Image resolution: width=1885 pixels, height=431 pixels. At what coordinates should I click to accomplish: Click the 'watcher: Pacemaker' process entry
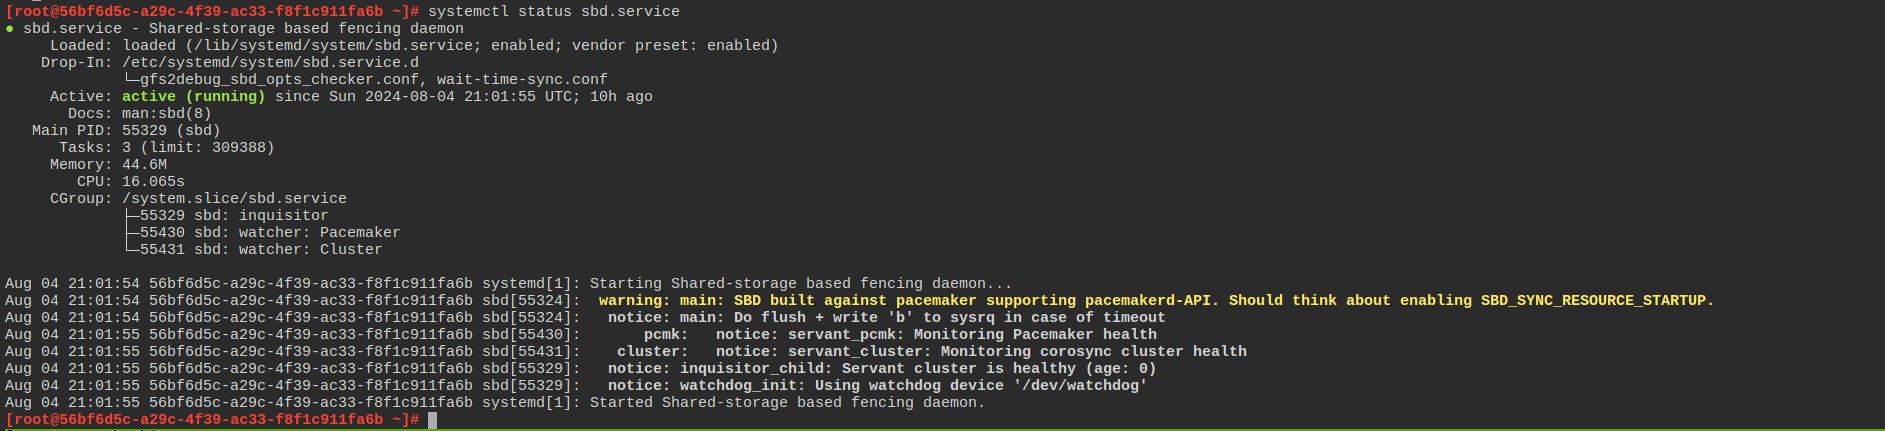[x=320, y=232]
